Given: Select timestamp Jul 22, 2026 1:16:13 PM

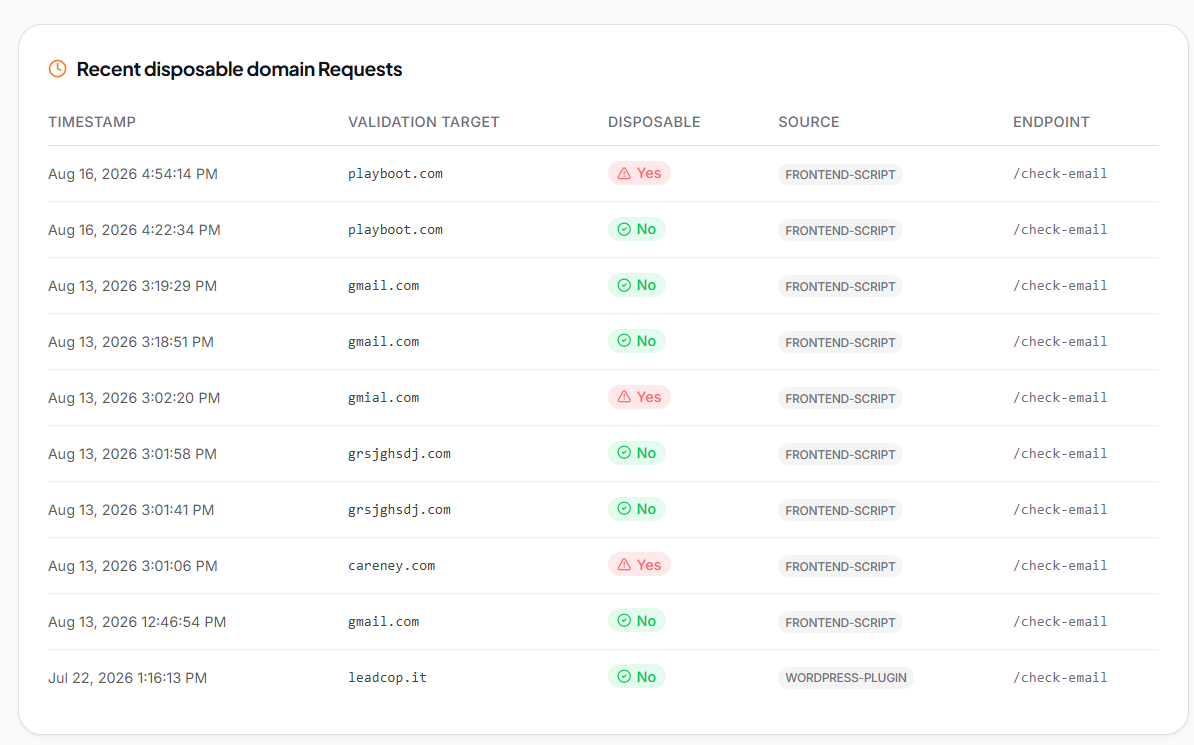Looking at the screenshot, I should click(127, 678).
